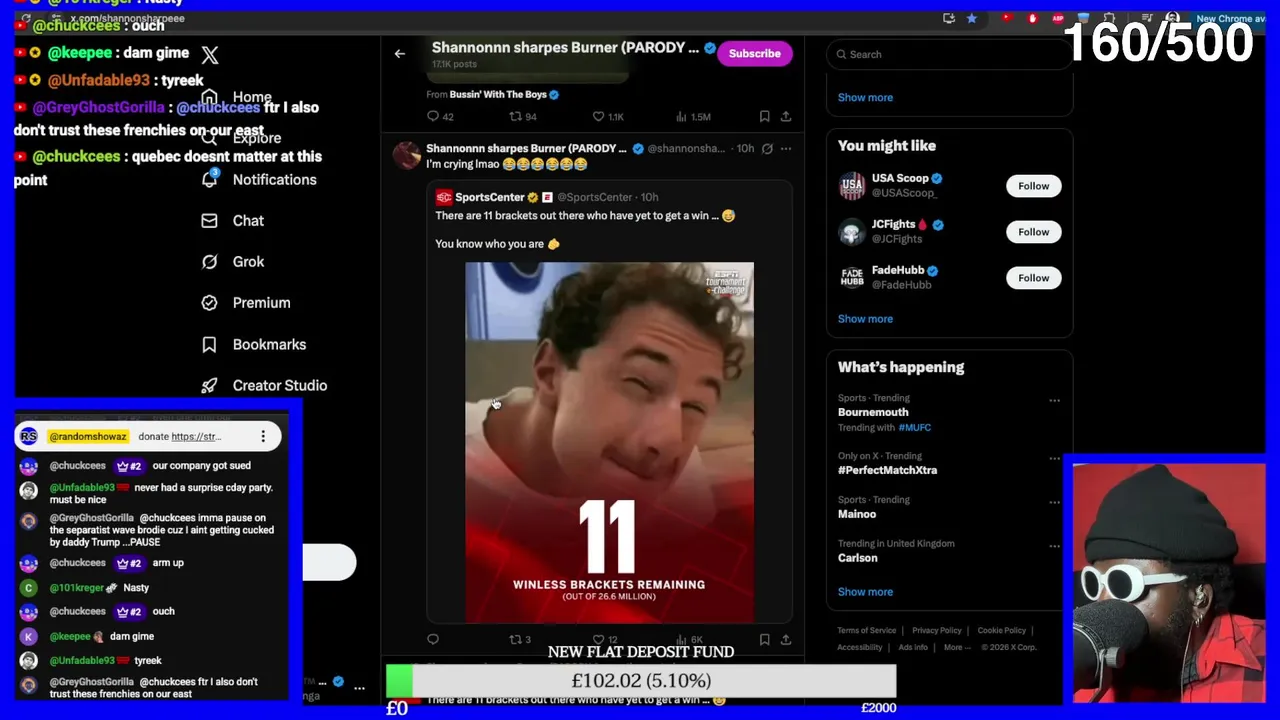Screen dimensions: 1280x720
Task: Go back using the left arrow
Action: tap(399, 54)
